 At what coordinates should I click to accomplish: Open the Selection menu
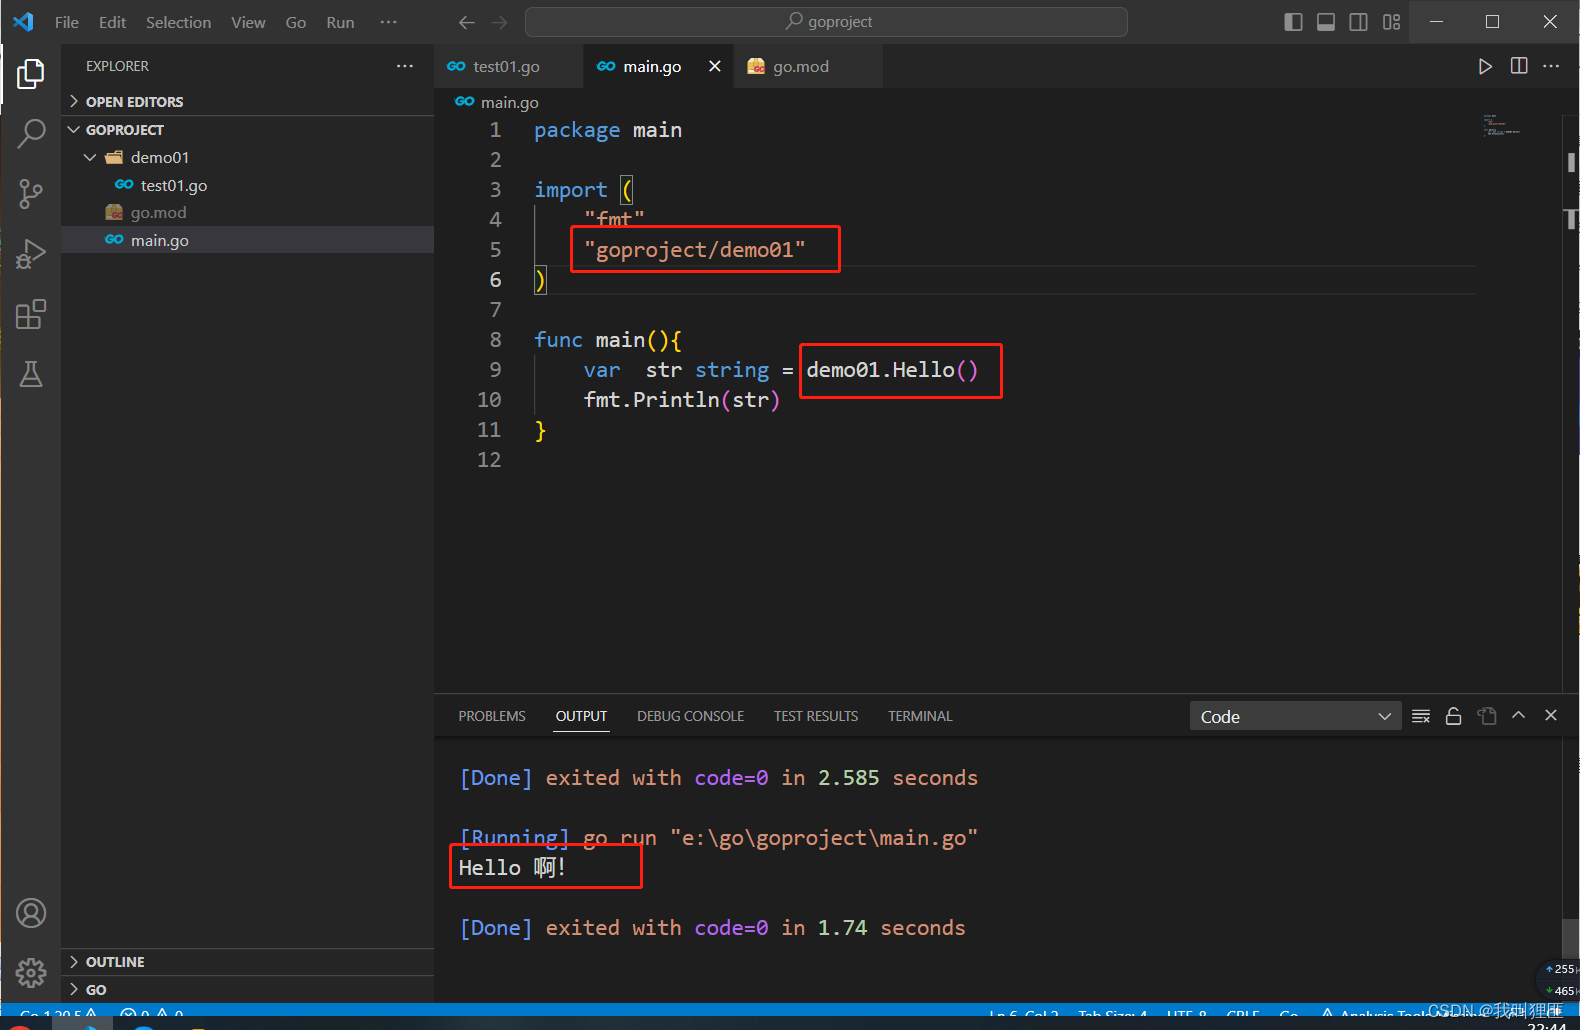pos(178,22)
